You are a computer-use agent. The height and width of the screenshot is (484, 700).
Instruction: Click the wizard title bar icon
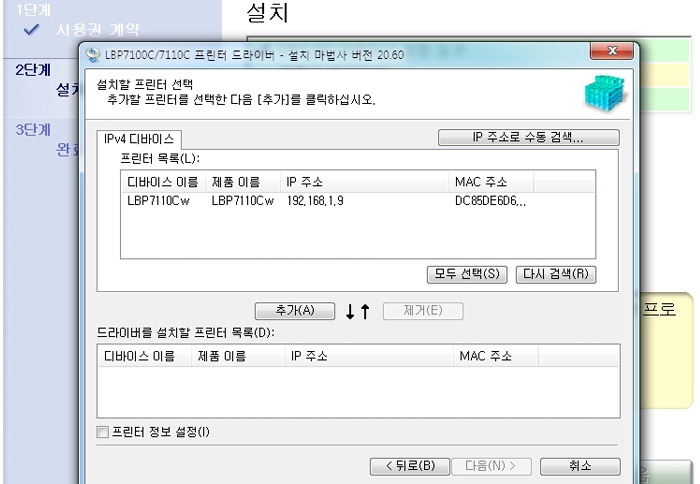click(x=93, y=55)
